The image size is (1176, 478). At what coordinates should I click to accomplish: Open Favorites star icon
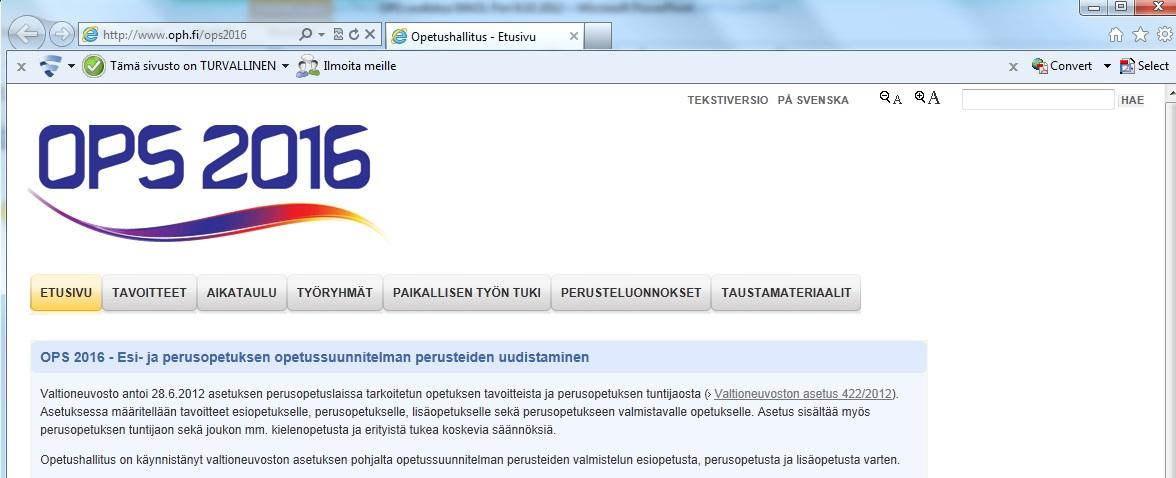pos(1140,35)
